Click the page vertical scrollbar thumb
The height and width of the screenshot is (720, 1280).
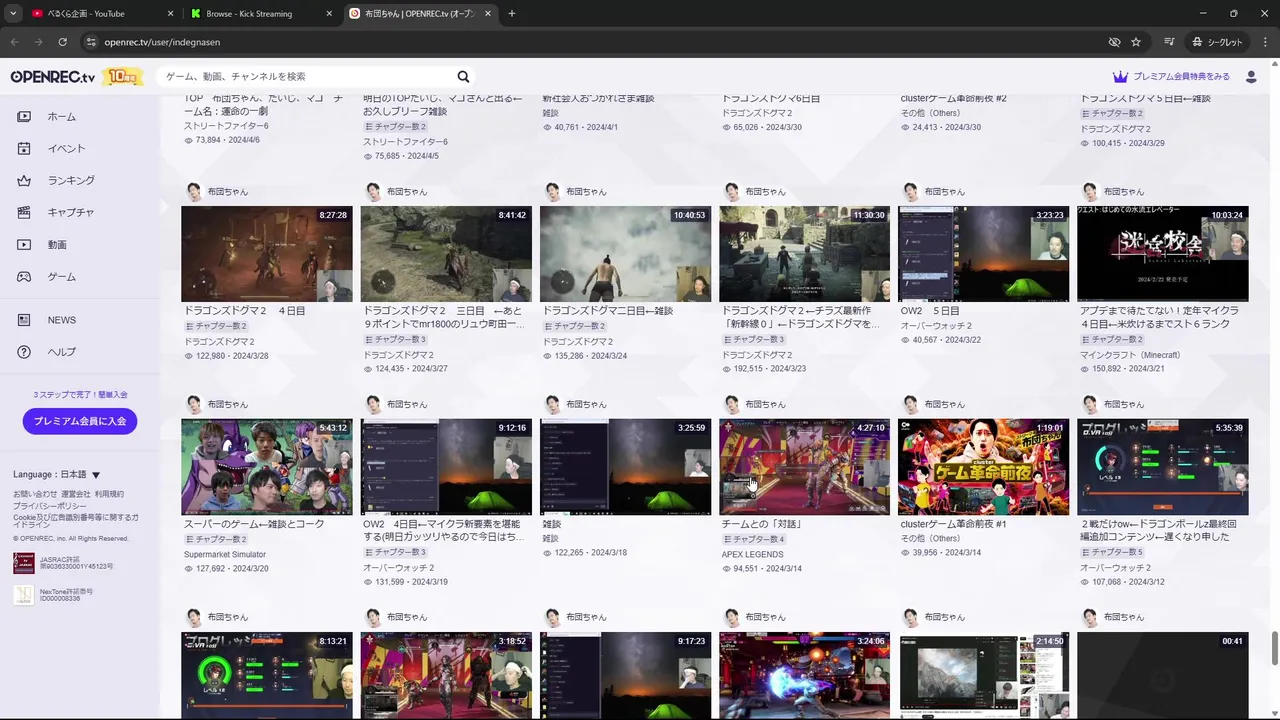coord(1273,648)
